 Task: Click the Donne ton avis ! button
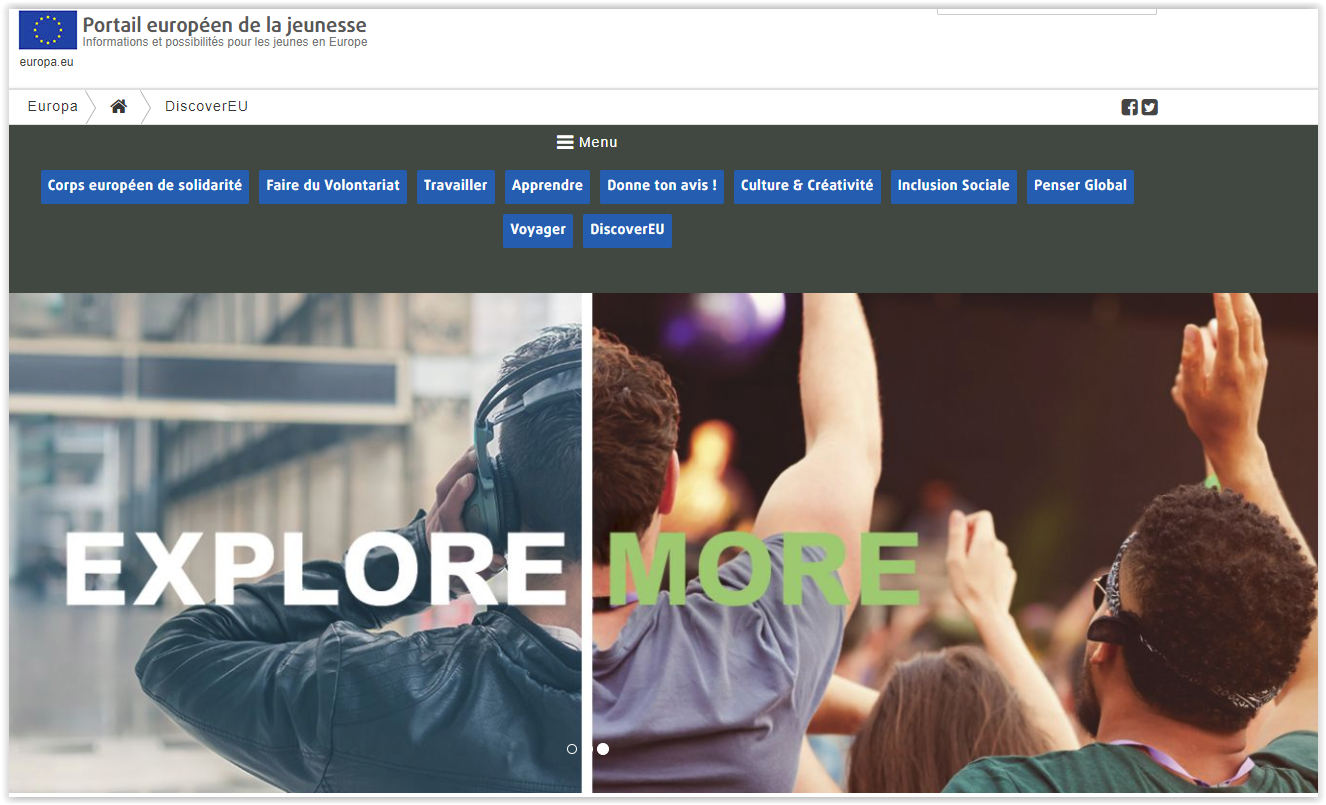click(x=662, y=186)
